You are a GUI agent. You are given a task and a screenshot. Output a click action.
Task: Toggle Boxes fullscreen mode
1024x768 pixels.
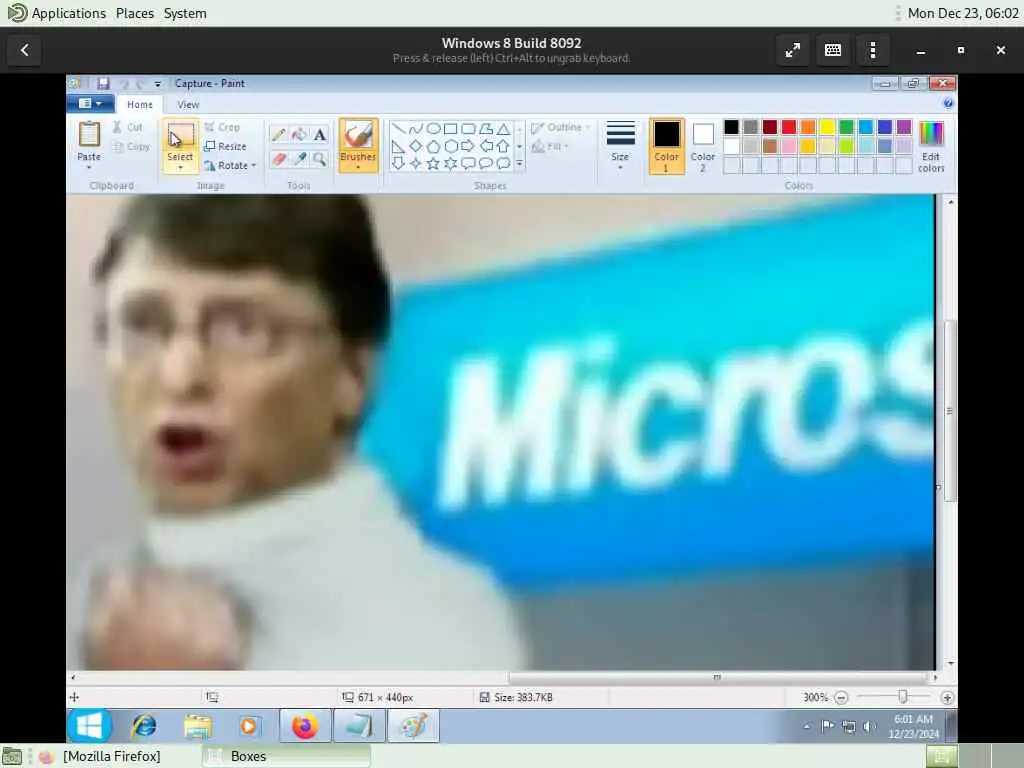(x=793, y=50)
